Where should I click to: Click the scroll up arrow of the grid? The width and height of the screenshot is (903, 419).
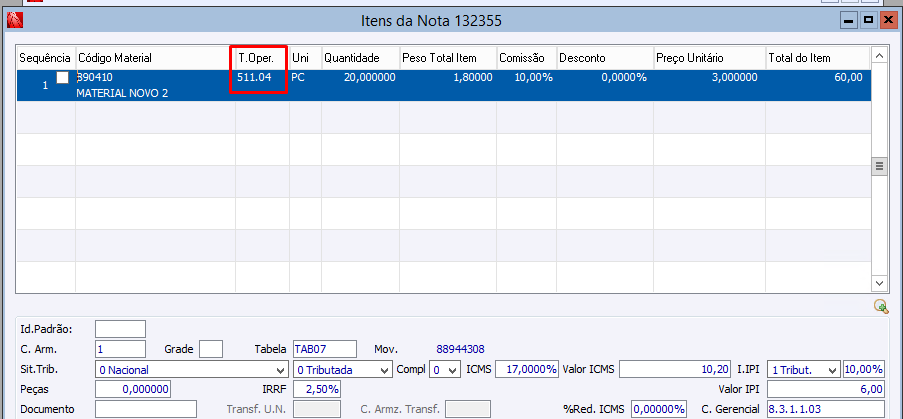click(x=879, y=55)
